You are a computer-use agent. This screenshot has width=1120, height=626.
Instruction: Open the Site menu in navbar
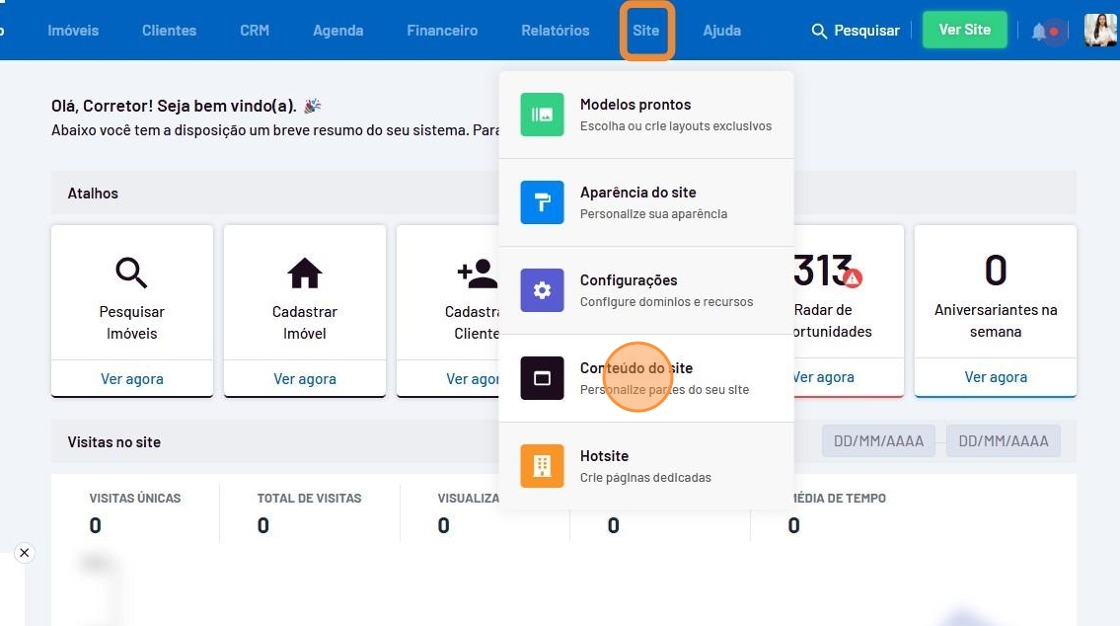pos(646,31)
